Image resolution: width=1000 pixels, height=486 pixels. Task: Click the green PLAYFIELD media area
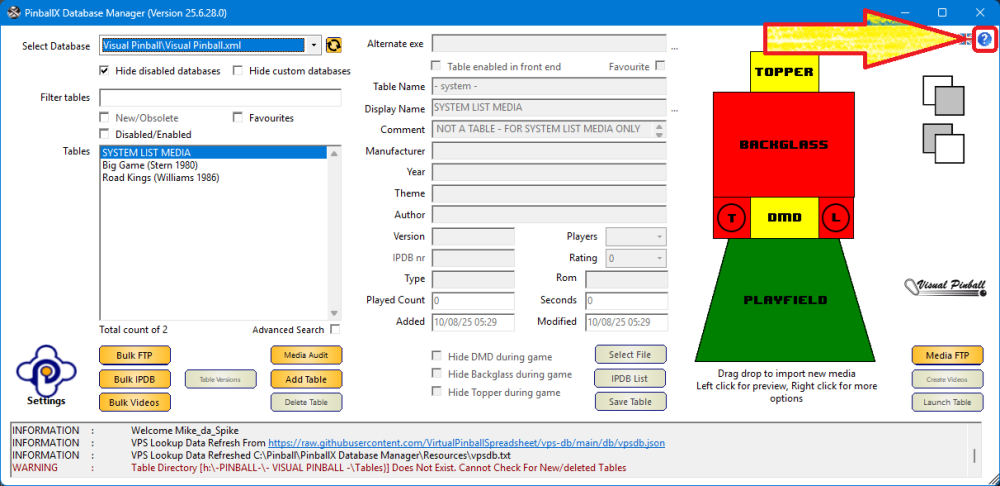784,300
